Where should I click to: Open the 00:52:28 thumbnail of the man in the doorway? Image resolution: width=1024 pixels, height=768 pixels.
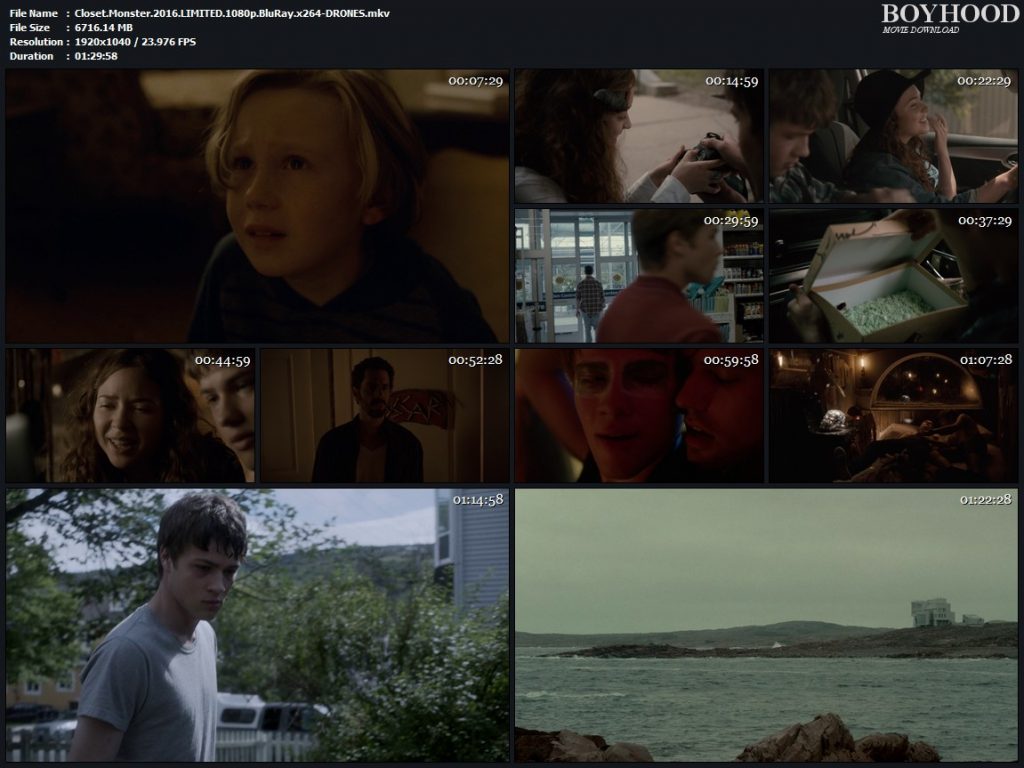pos(384,416)
